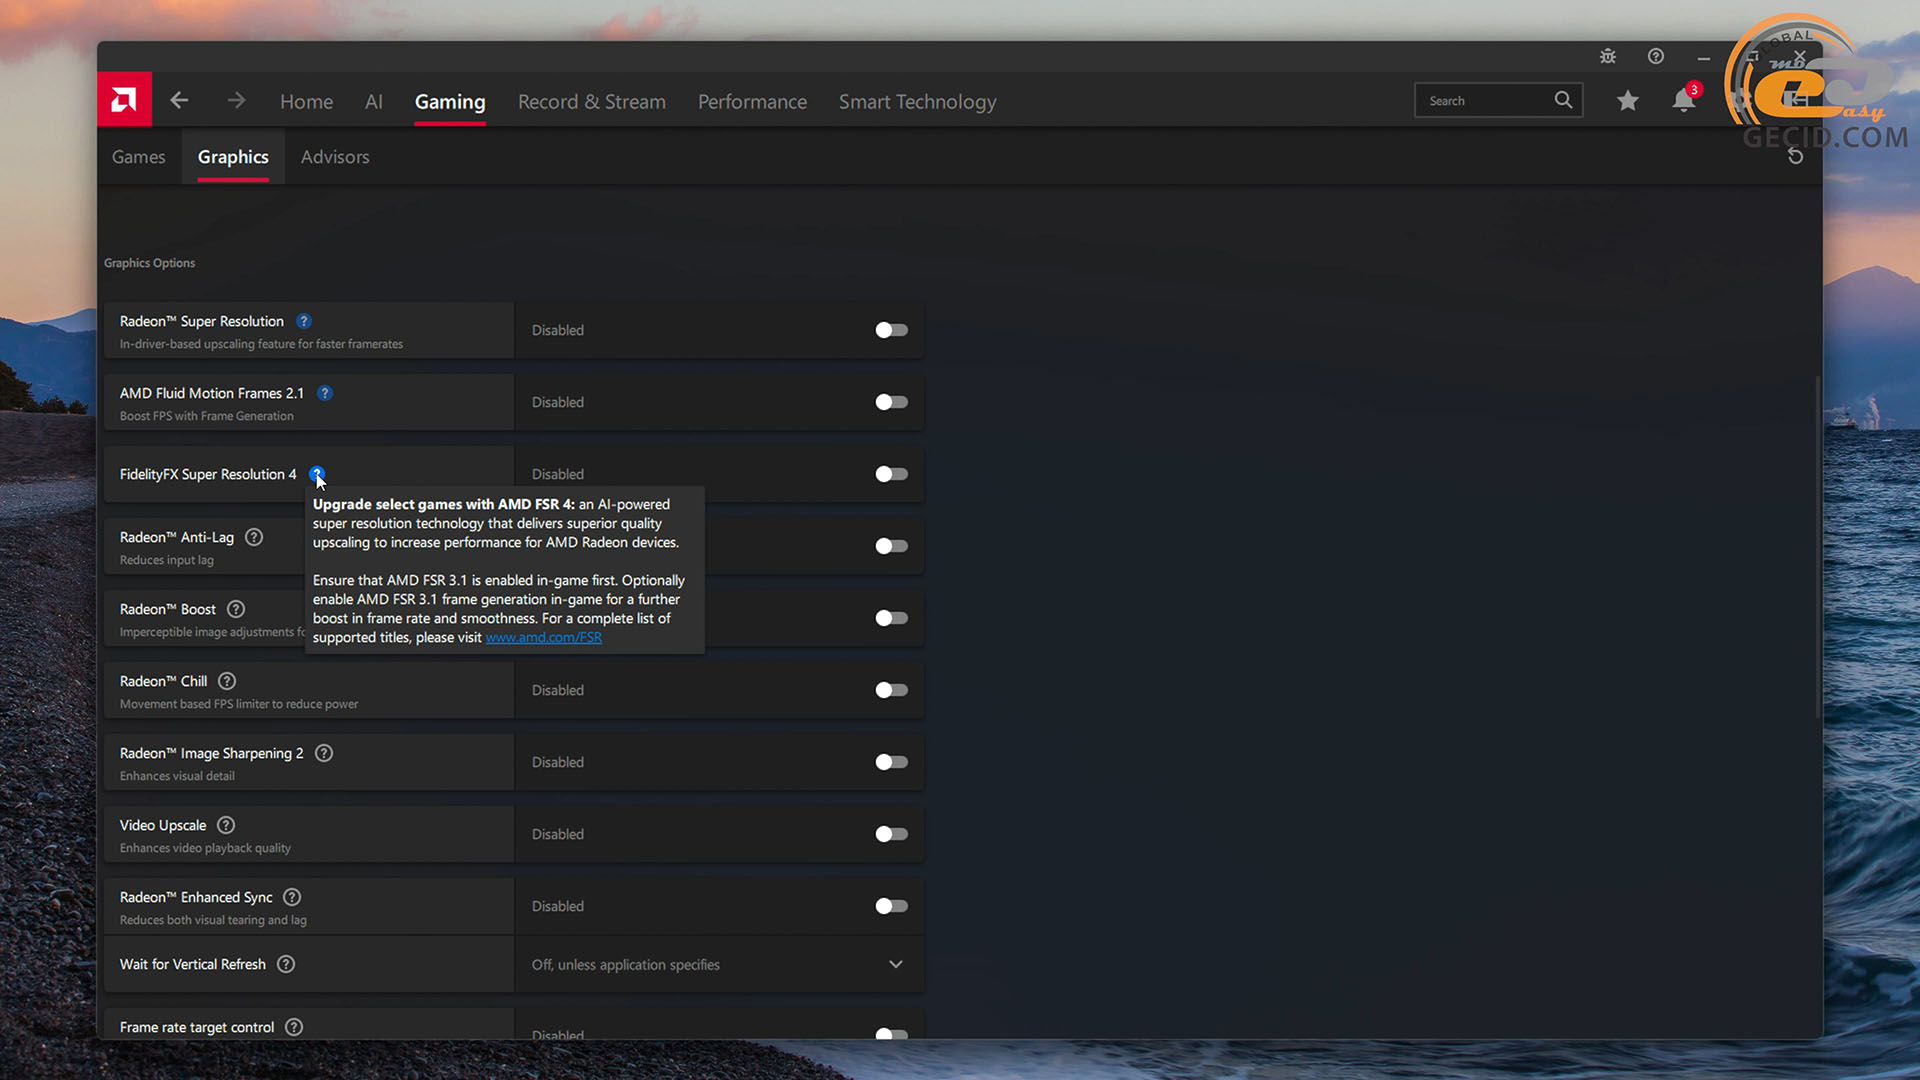Screen dimensions: 1920x1080
Task: Toggle Radeon Image Sharpening 2 on
Action: [x=891, y=762]
